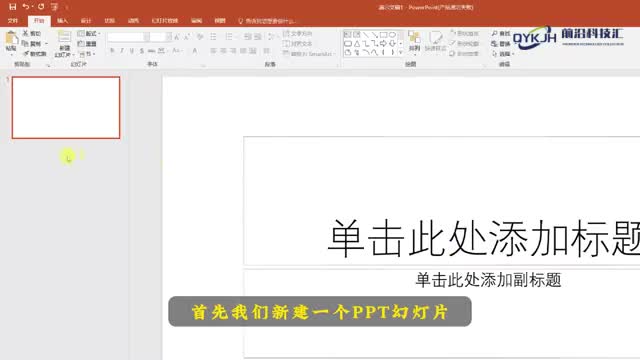Viewport: 640px width, 360px height.
Task: Expand the shapes gallery More arrow
Action: click(401, 53)
